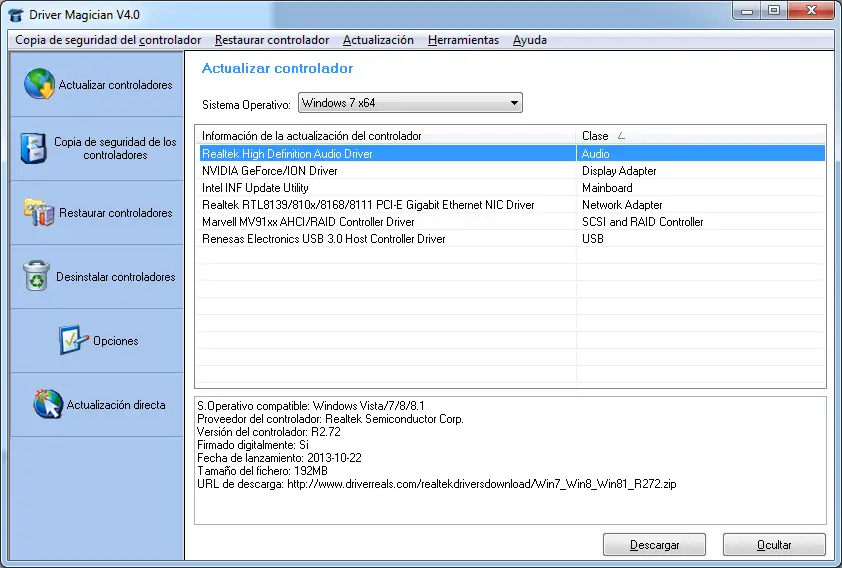Click the Driver Magician title bar hat icon
This screenshot has height=568, width=842.
pos(16,14)
